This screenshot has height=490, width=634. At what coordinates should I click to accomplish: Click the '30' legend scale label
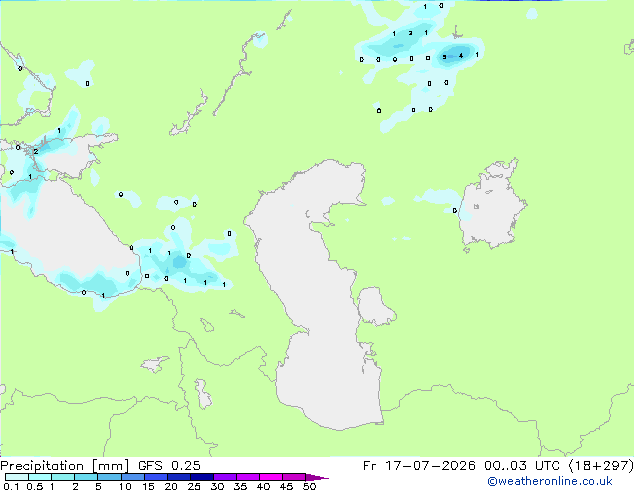(x=217, y=486)
